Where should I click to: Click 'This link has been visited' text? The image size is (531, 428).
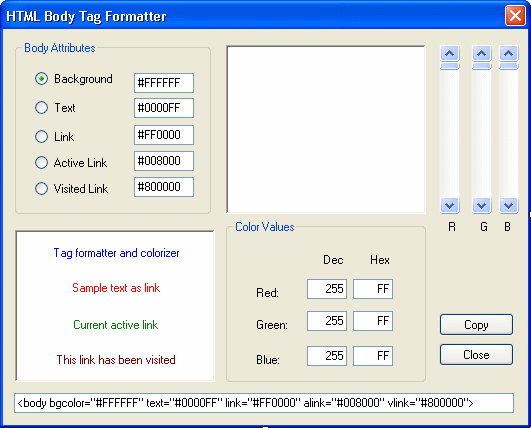coord(116,360)
